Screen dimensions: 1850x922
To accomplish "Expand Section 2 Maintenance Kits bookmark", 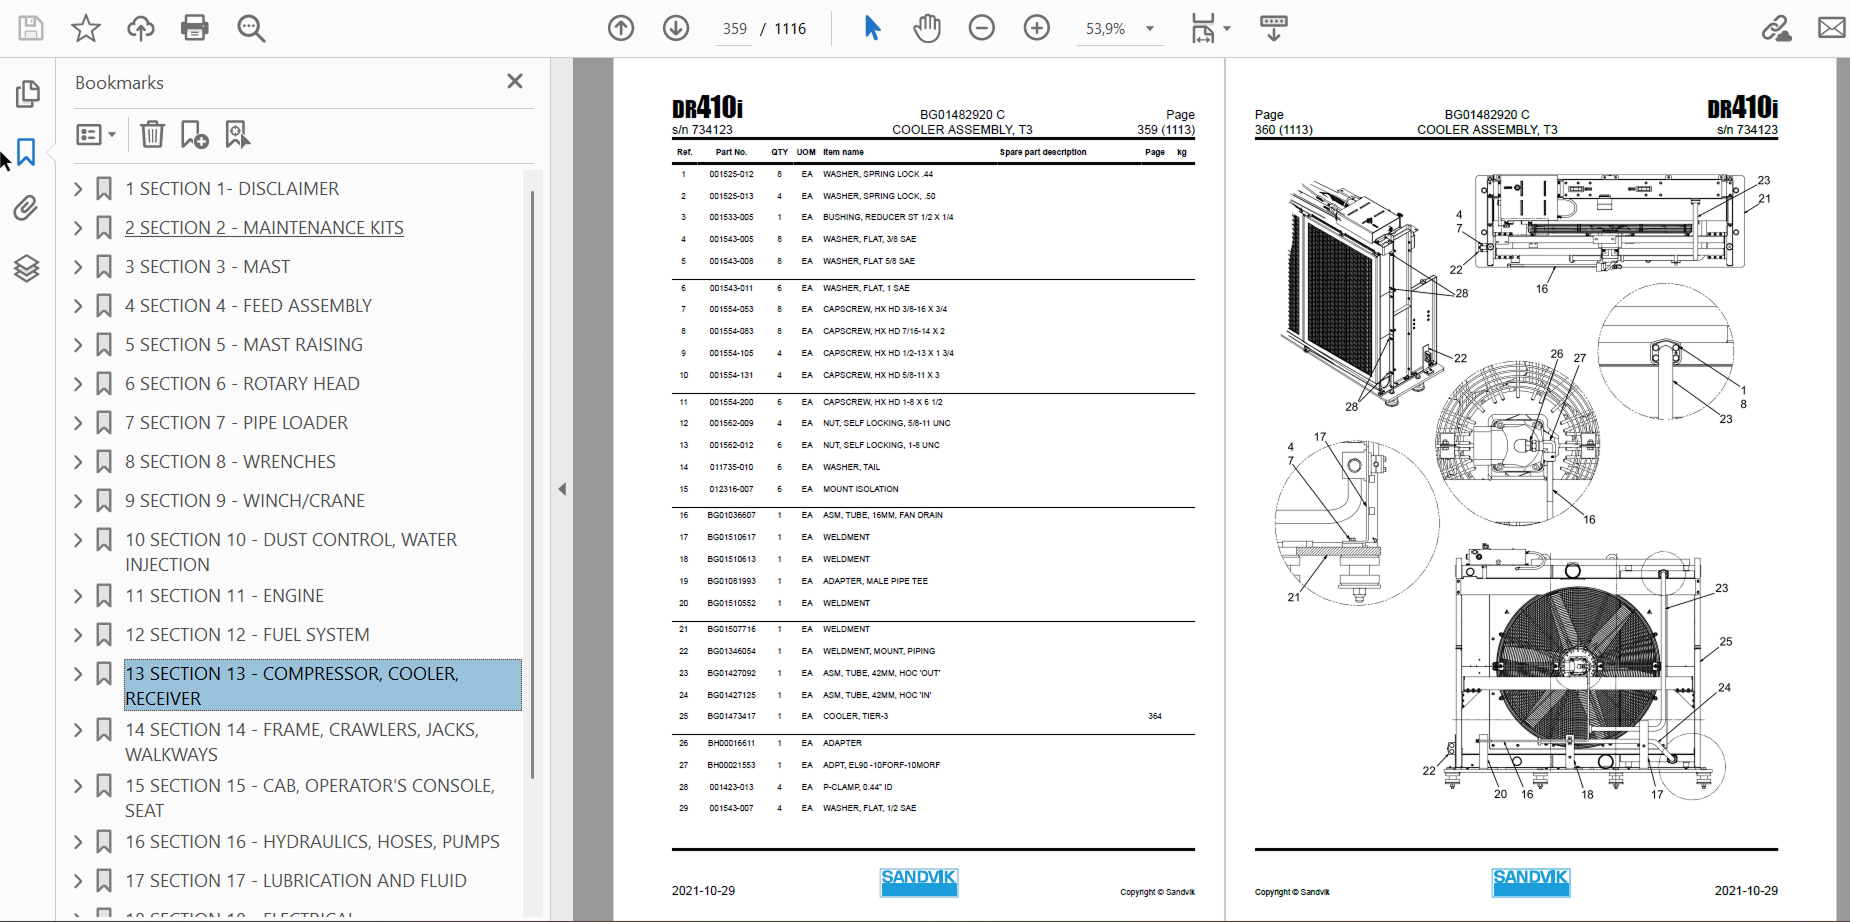I will [x=78, y=227].
